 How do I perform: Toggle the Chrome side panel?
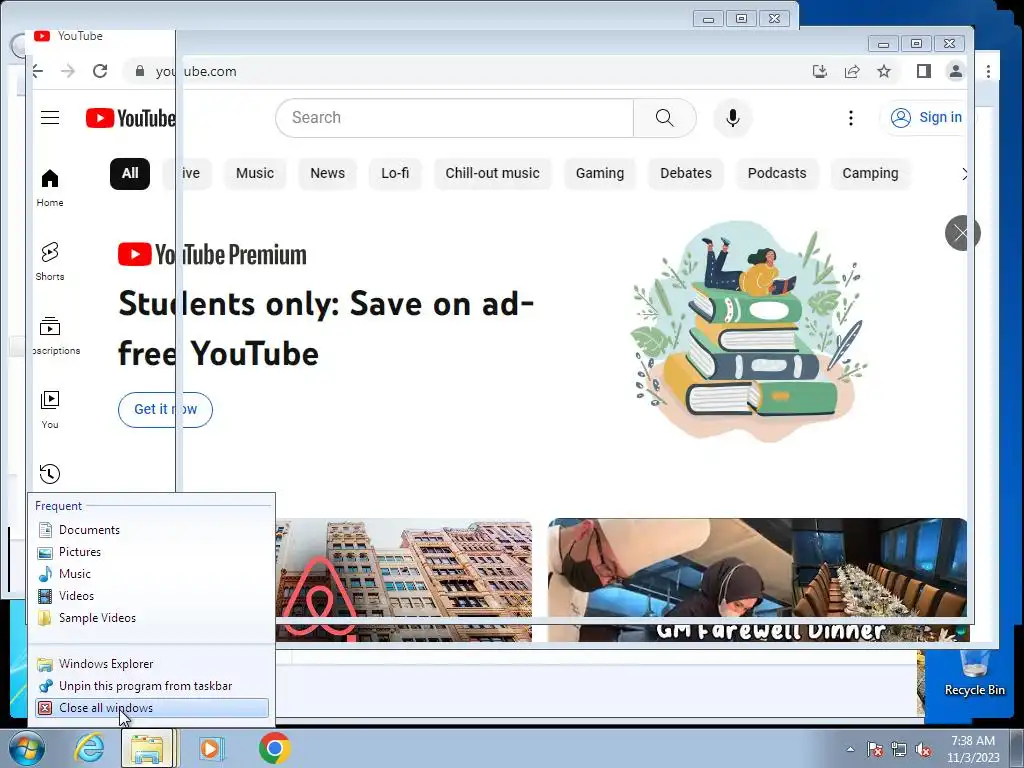[923, 71]
